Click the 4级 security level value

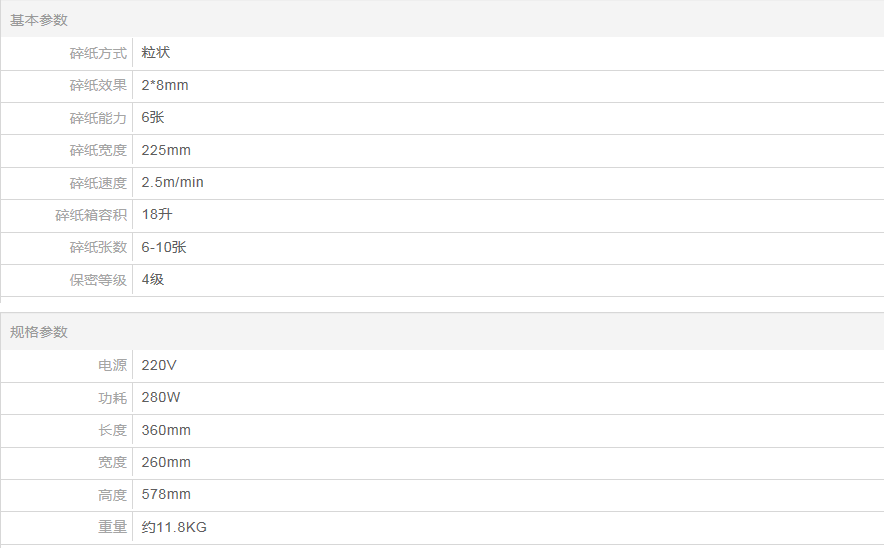[153, 280]
